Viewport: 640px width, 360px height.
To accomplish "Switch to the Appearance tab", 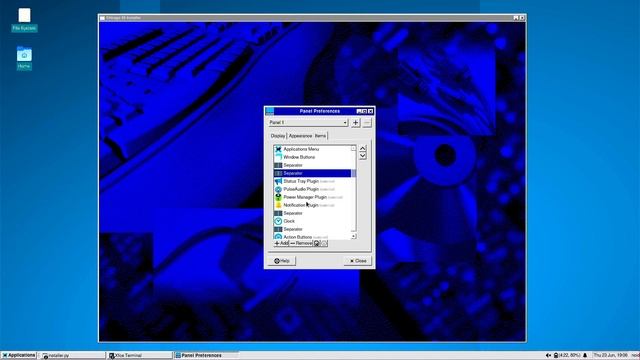I will 300,136.
